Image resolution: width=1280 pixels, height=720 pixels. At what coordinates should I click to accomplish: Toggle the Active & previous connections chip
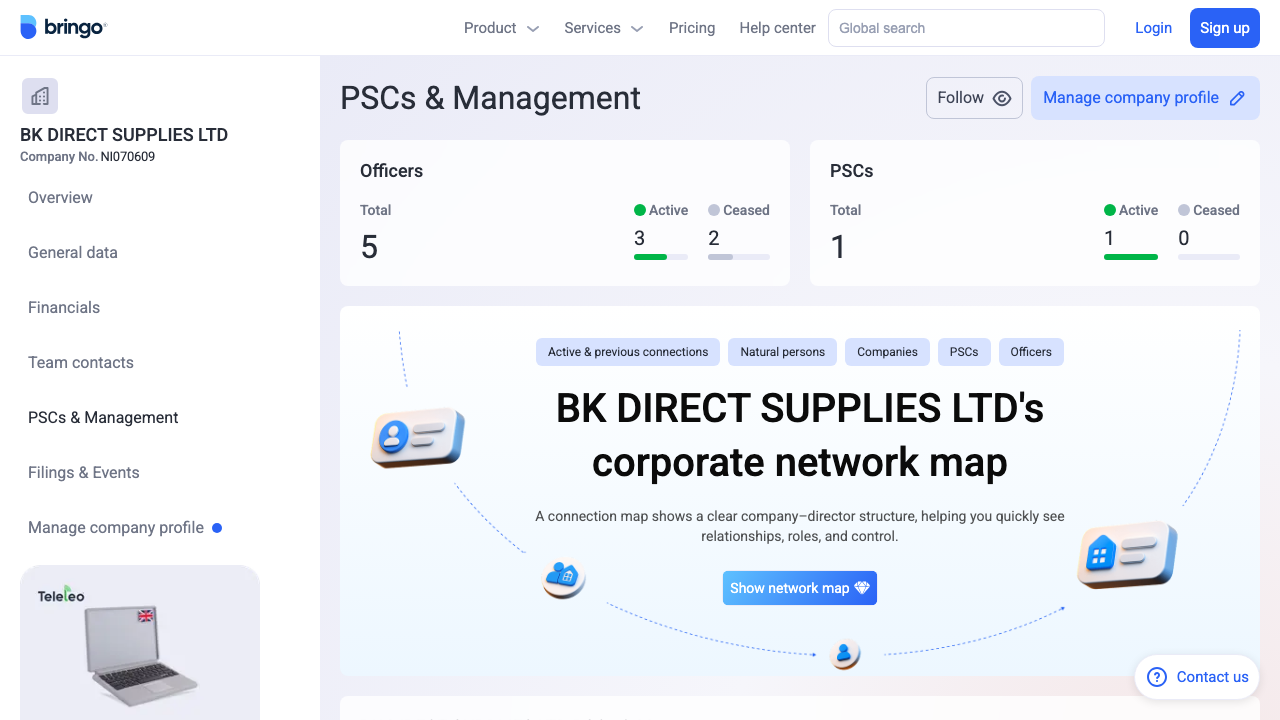(x=627, y=352)
